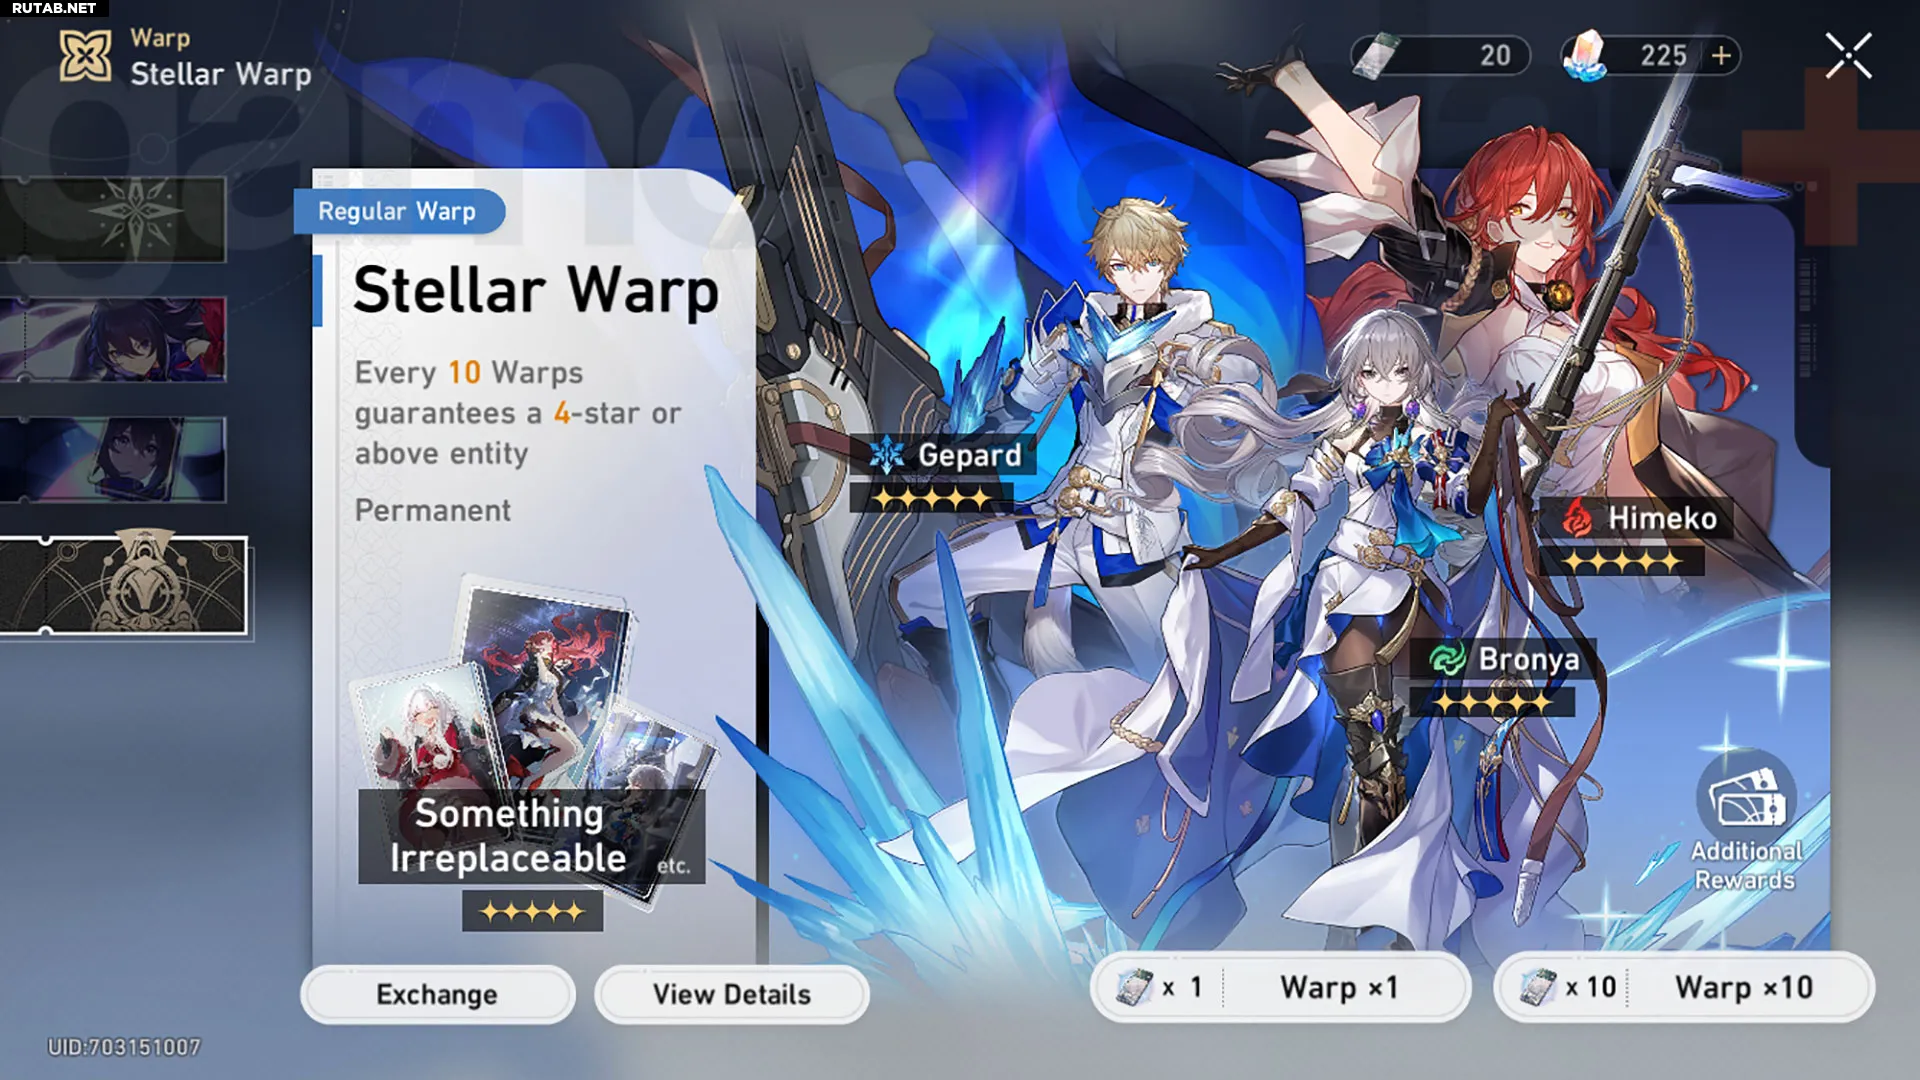Image resolution: width=1920 pixels, height=1080 pixels.
Task: Click the plus icon to add Stellar Jade
Action: [1721, 56]
